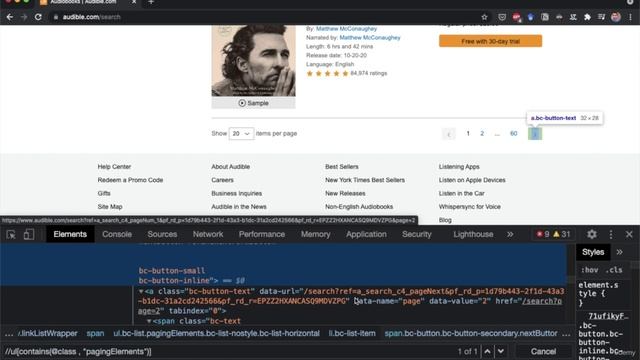Open Redeem a Promo Code link

pos(130,180)
